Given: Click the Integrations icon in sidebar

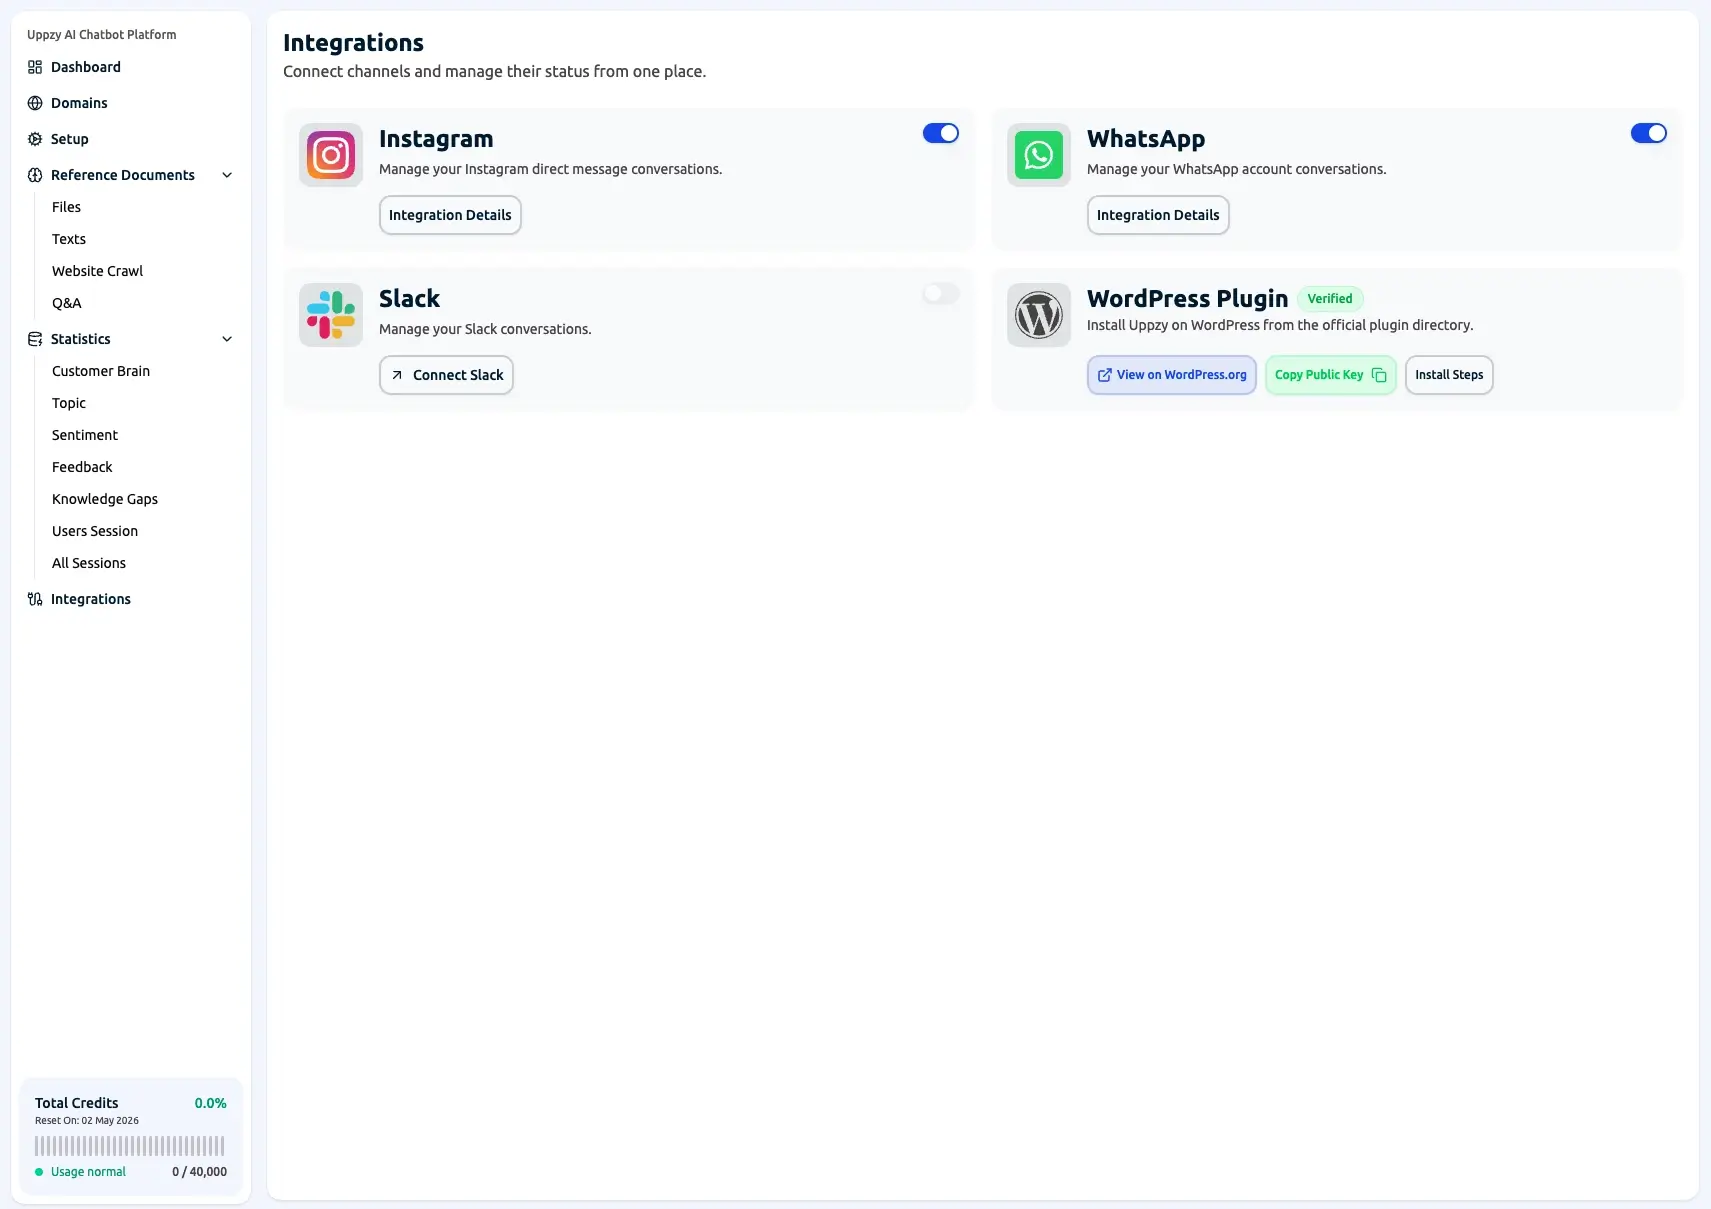Looking at the screenshot, I should pos(35,599).
